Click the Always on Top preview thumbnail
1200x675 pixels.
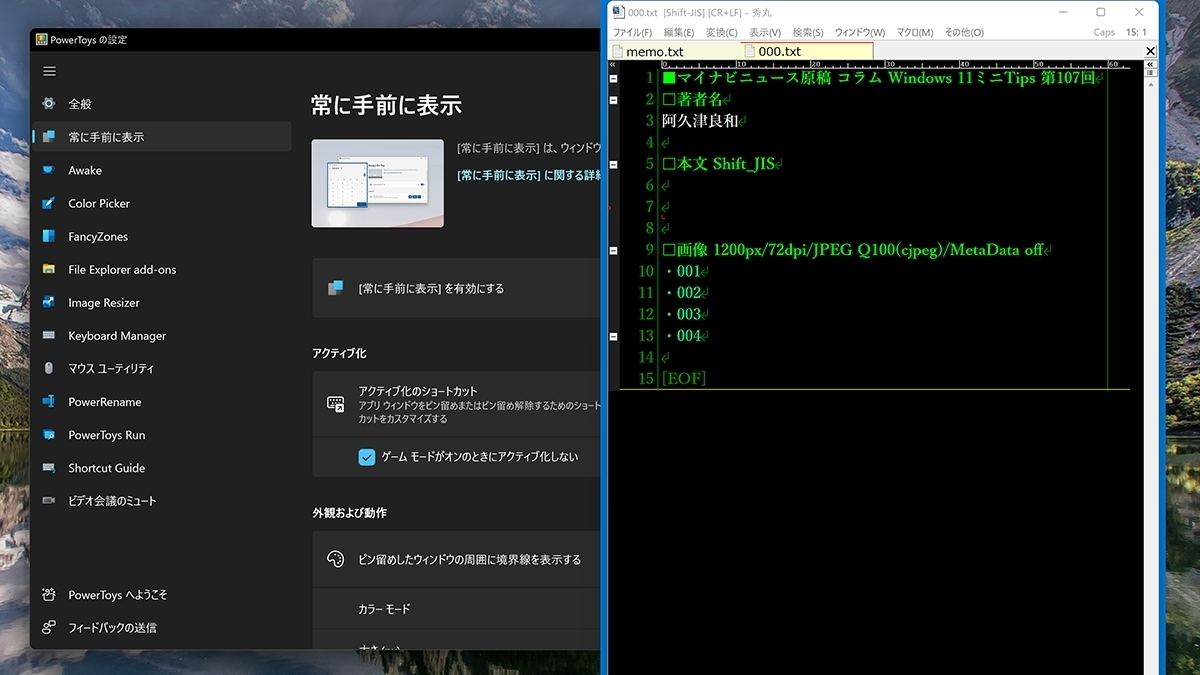[x=377, y=183]
